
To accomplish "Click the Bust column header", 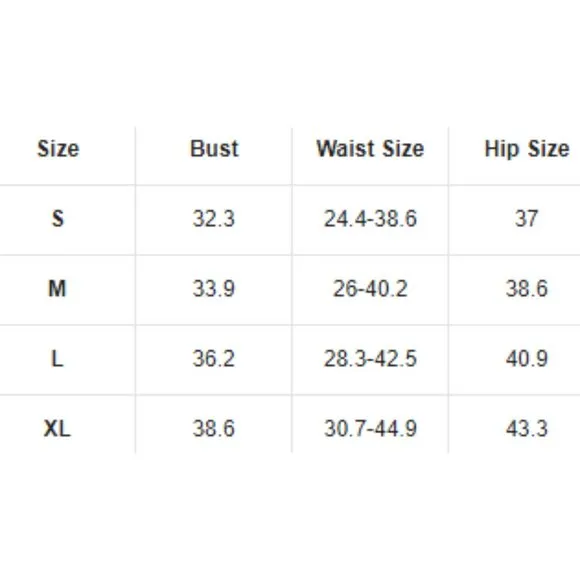I will point(214,149).
